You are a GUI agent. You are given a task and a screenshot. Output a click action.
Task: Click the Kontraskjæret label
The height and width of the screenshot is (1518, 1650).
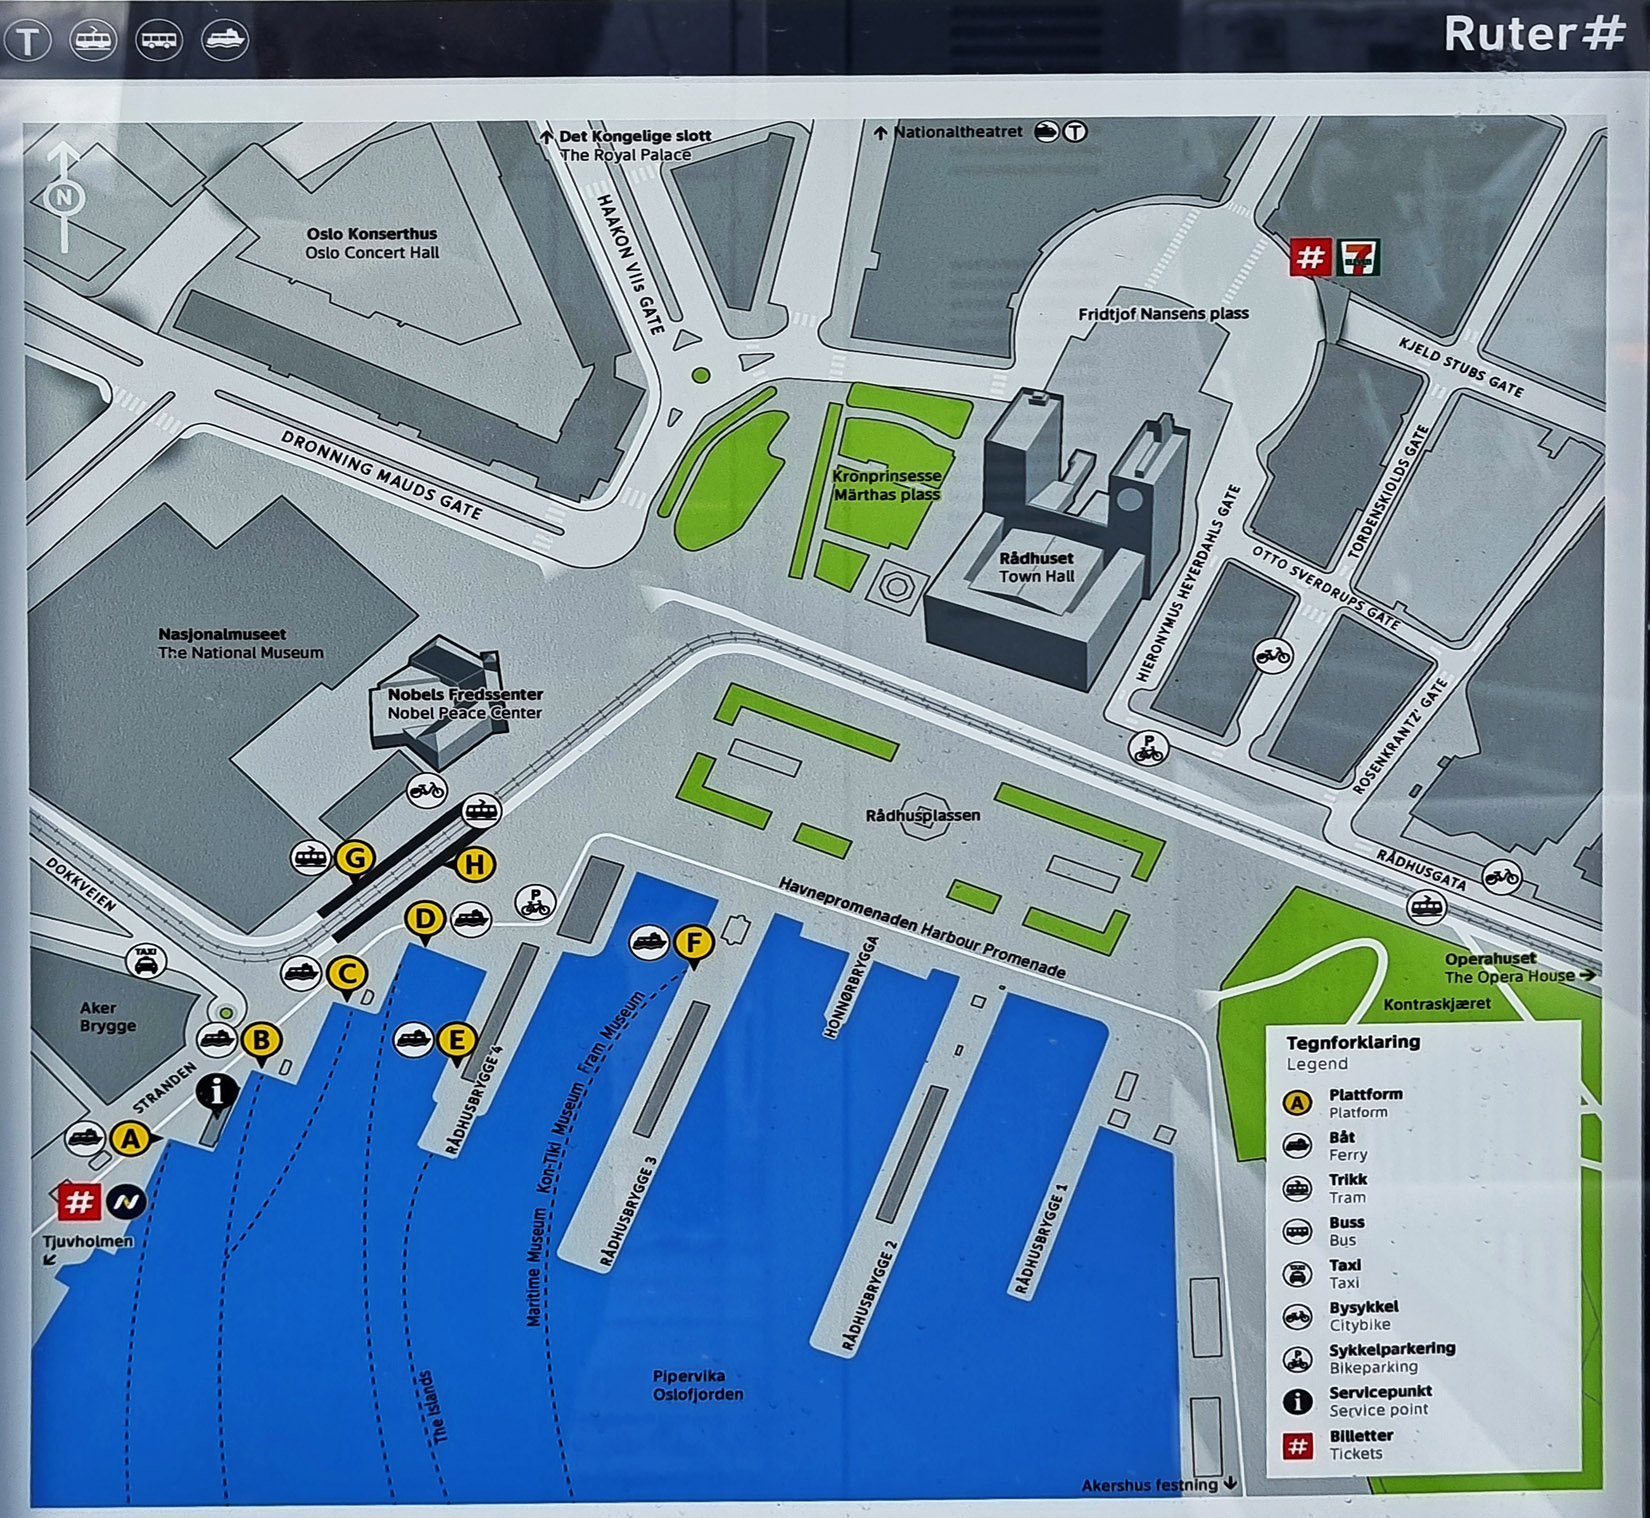pyautogui.click(x=1437, y=1003)
